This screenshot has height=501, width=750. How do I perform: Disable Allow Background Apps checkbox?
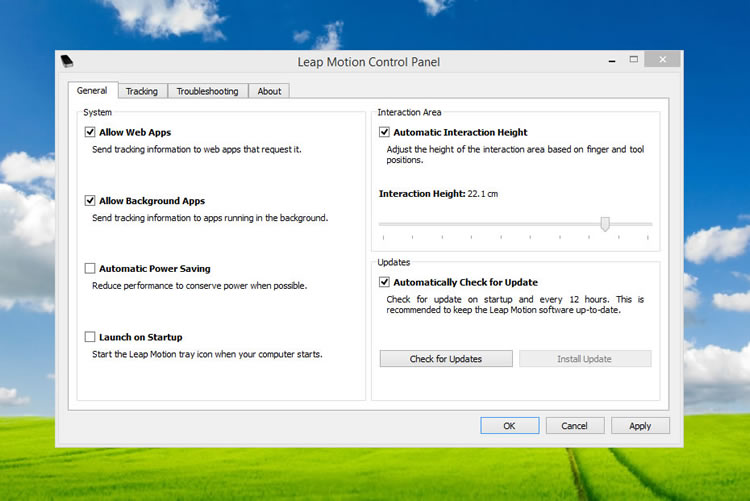90,201
